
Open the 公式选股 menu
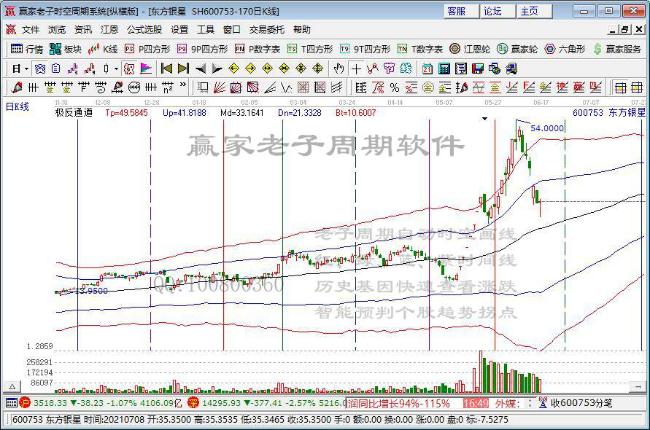(x=144, y=30)
